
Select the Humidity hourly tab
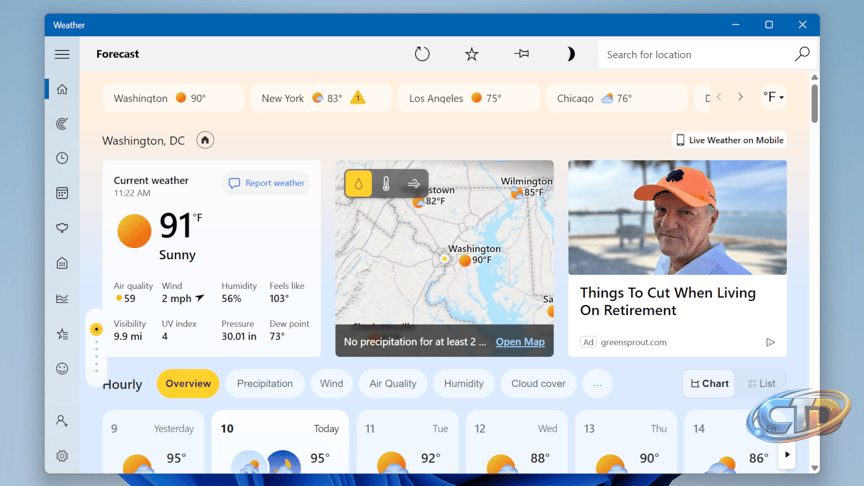[464, 384]
